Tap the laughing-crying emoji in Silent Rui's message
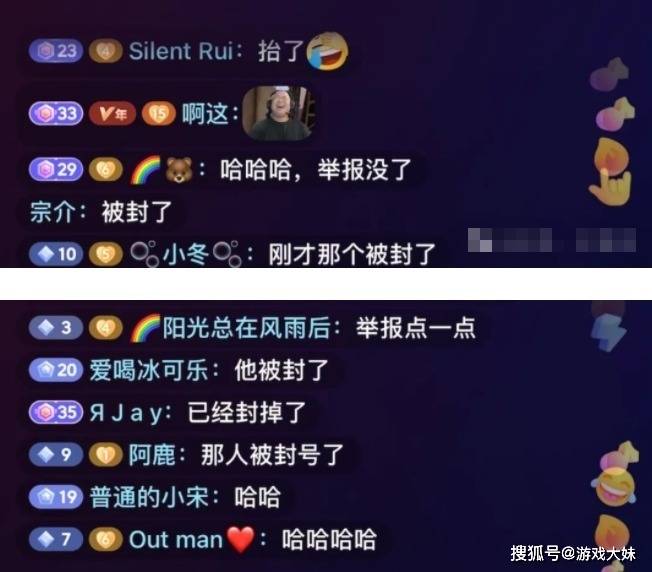 [x=327, y=51]
